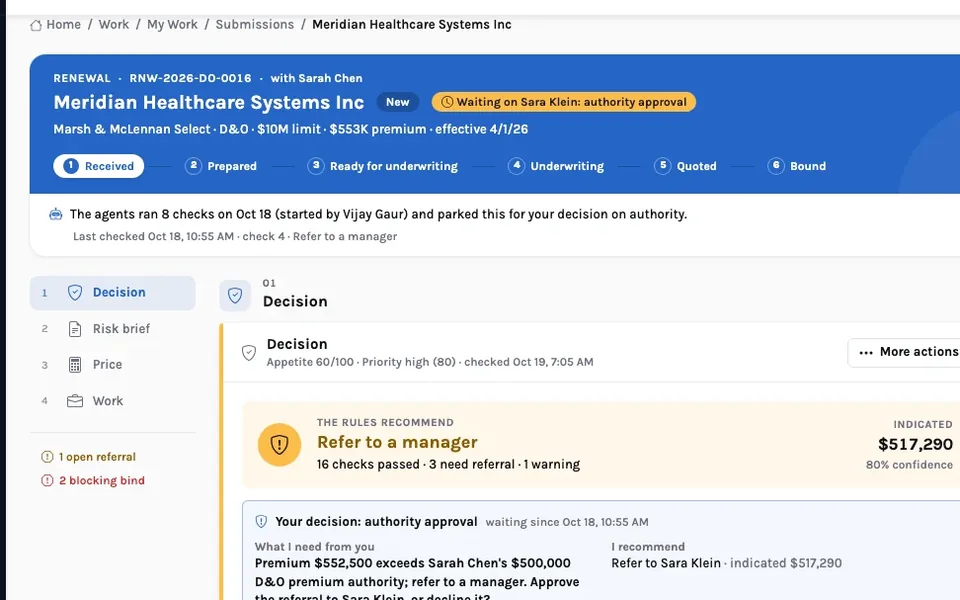Click the small shield icon in Decision card header
The height and width of the screenshot is (600, 960).
coord(249,353)
